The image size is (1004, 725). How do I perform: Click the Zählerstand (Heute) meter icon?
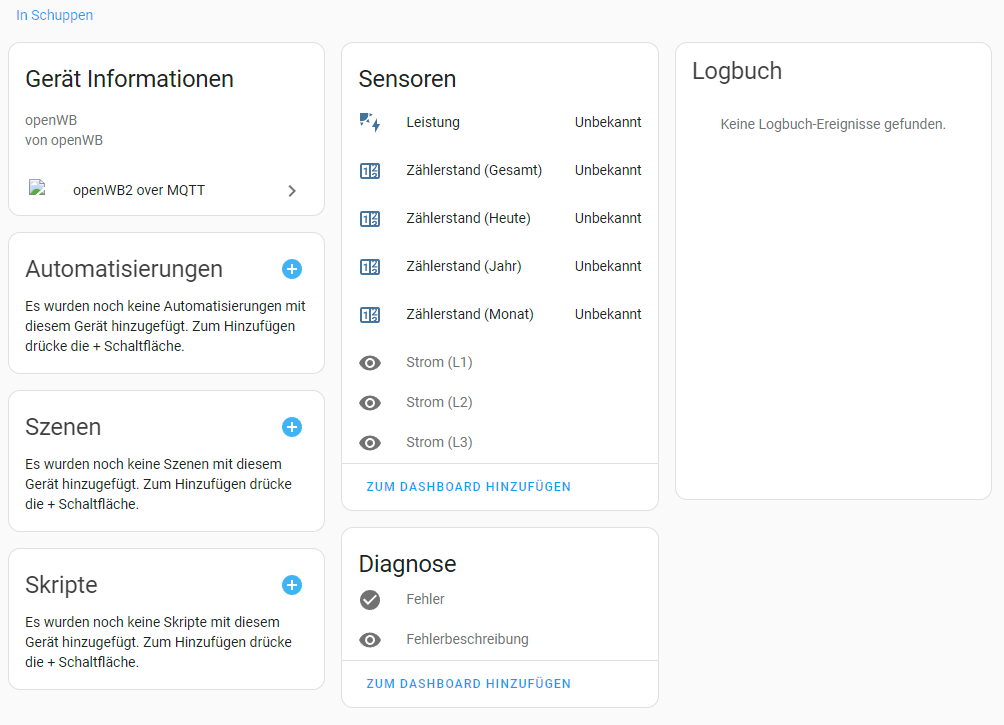370,219
